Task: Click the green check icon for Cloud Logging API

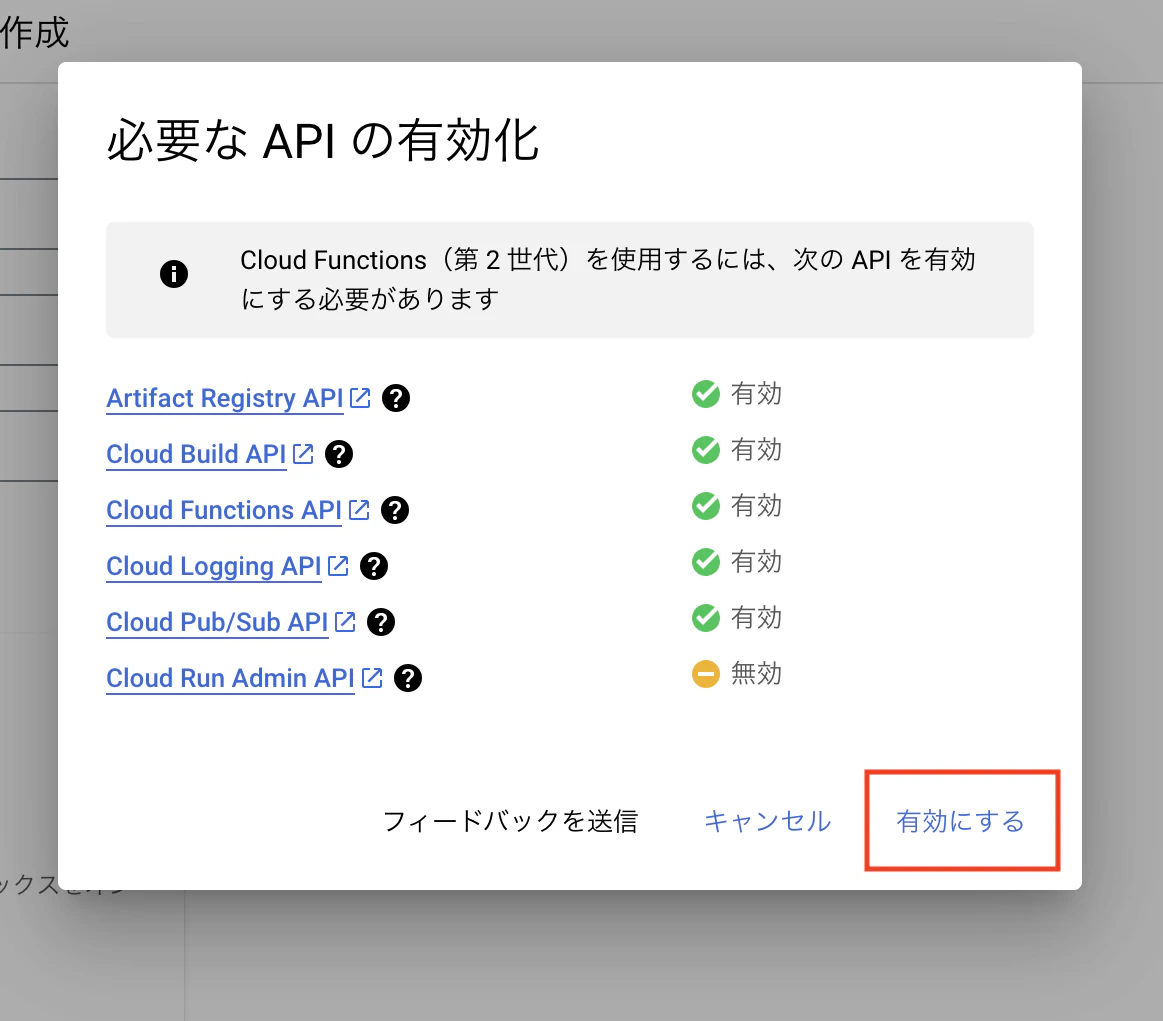Action: 706,561
